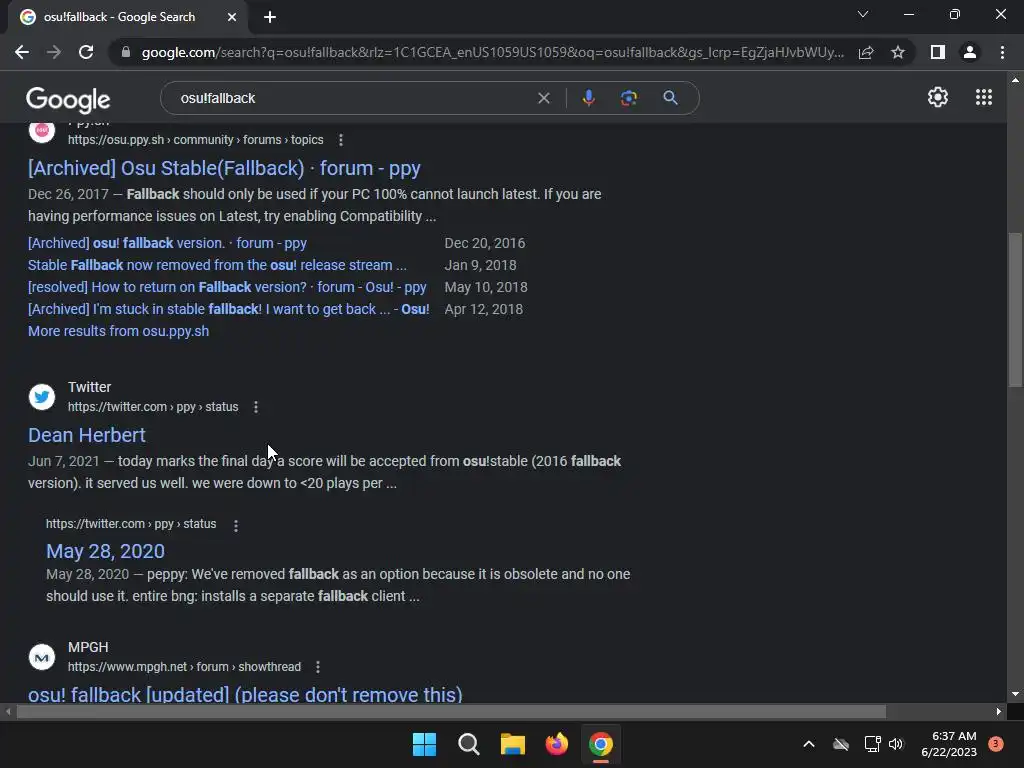Screen dimensions: 1024x768
Task: Launch Firefox from the taskbar
Action: (x=556, y=744)
